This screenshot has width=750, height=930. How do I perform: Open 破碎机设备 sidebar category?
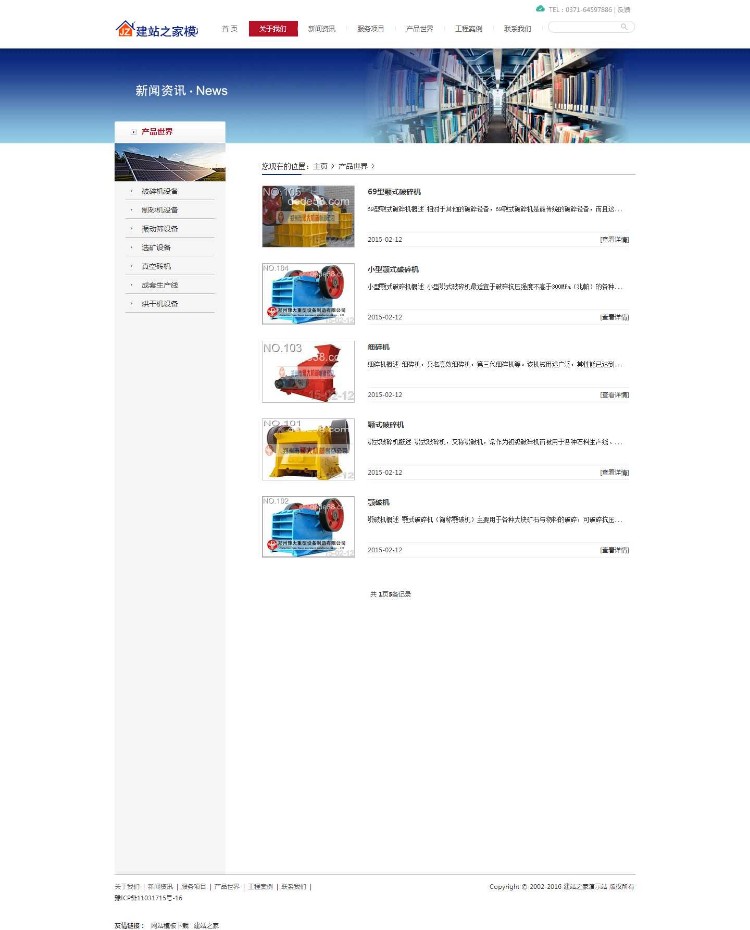pos(159,191)
